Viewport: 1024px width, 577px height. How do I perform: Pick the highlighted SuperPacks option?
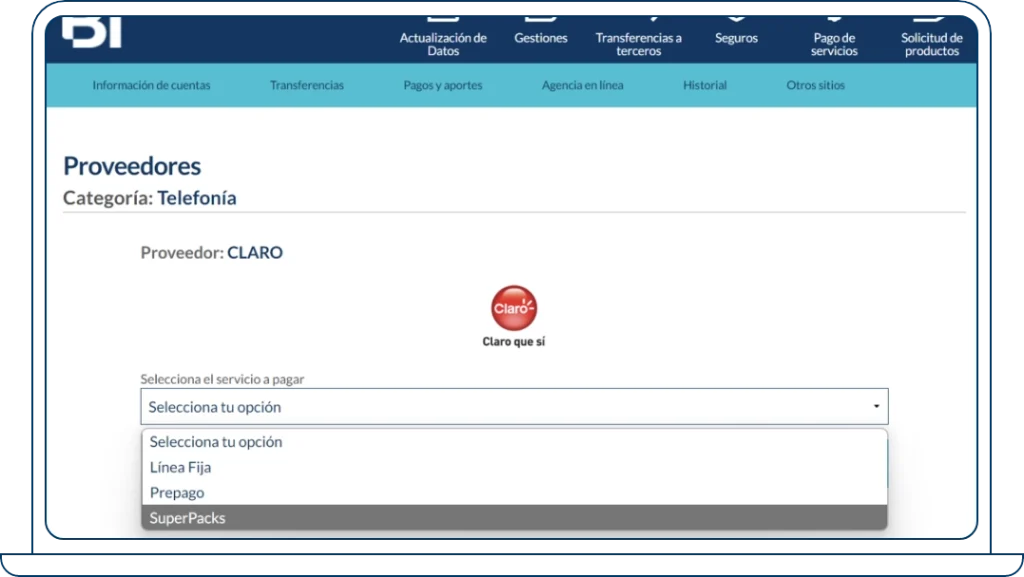(x=188, y=518)
